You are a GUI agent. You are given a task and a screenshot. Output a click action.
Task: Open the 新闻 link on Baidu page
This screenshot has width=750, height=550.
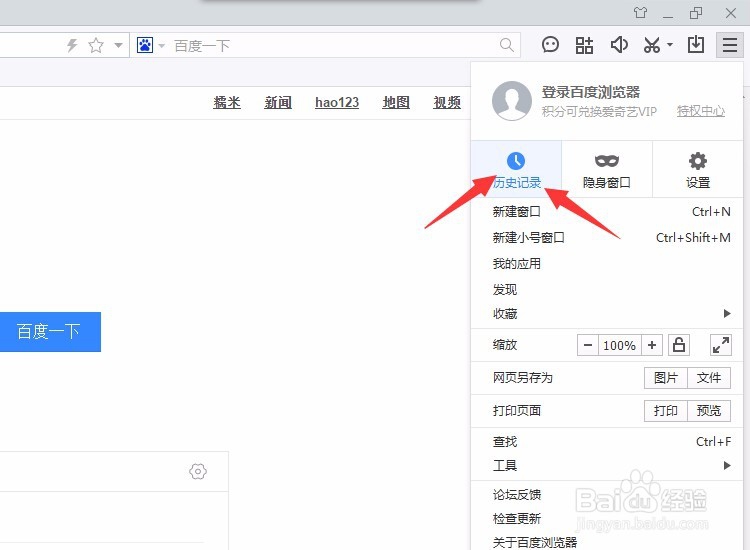(278, 102)
